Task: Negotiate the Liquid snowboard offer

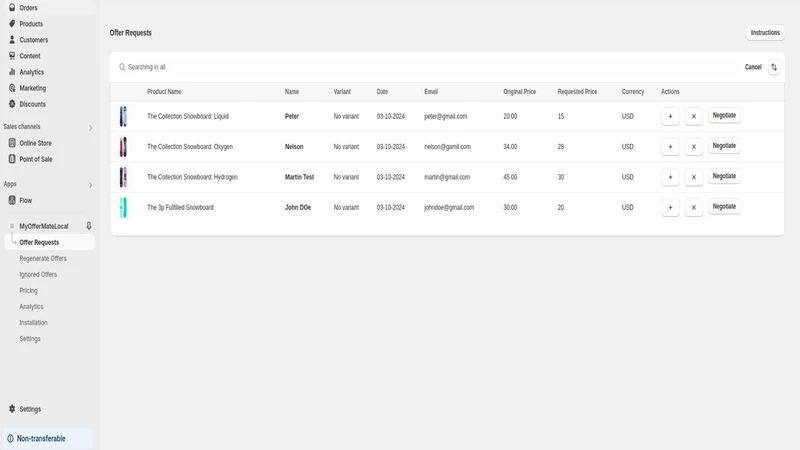Action: pyautogui.click(x=724, y=115)
